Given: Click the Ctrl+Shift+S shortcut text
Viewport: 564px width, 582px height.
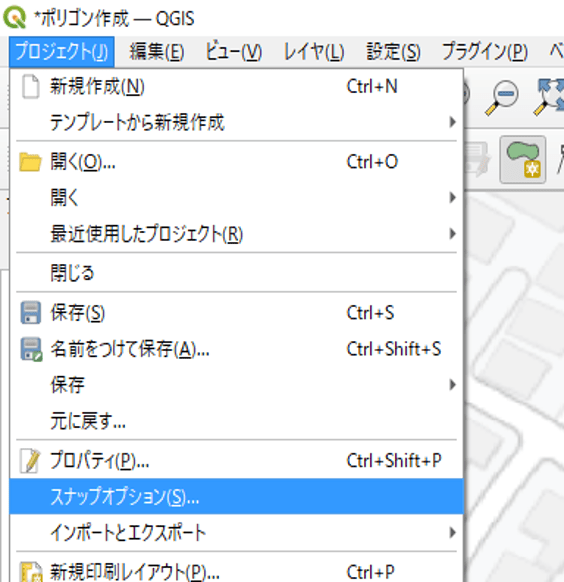Looking at the screenshot, I should point(394,349).
